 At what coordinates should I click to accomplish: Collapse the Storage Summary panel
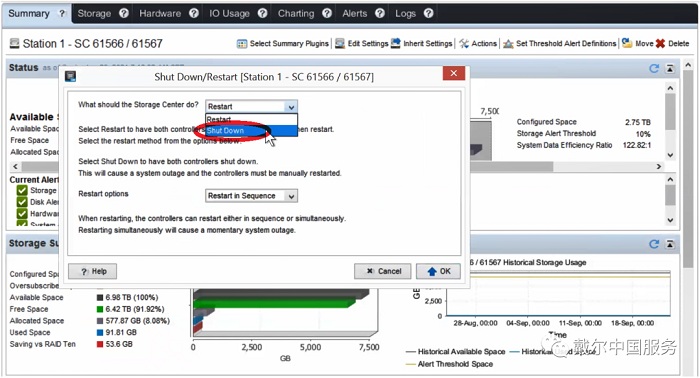tap(670, 244)
